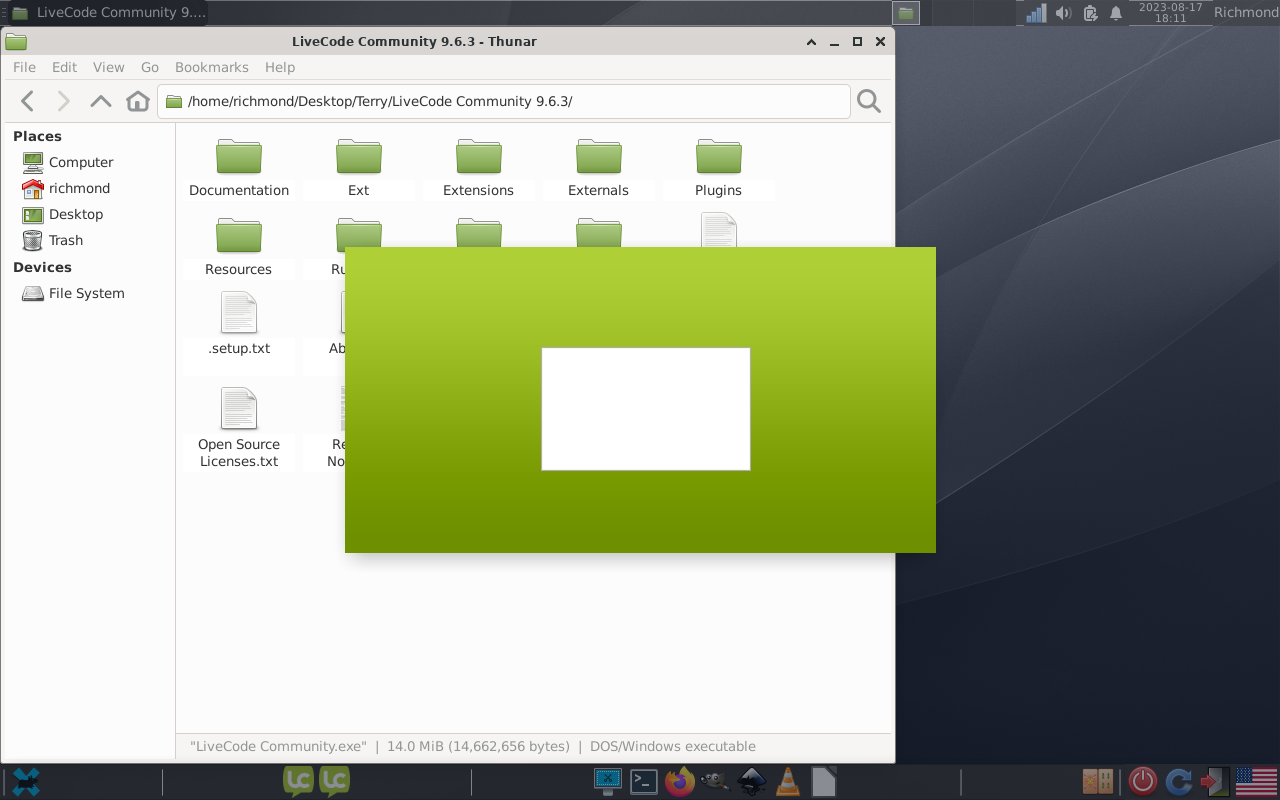Click the Thunar window menu icon in title bar

[15, 42]
